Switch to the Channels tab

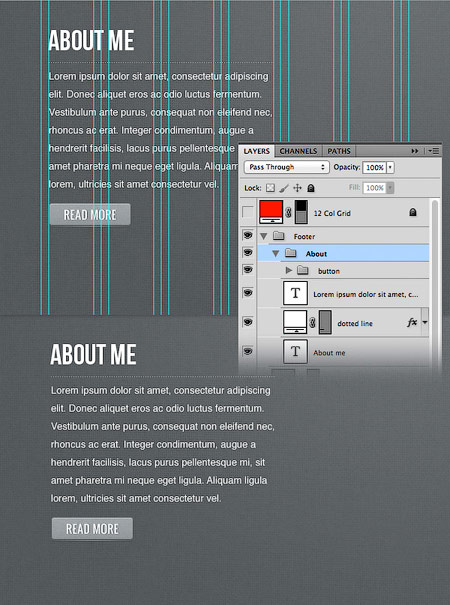coord(298,151)
